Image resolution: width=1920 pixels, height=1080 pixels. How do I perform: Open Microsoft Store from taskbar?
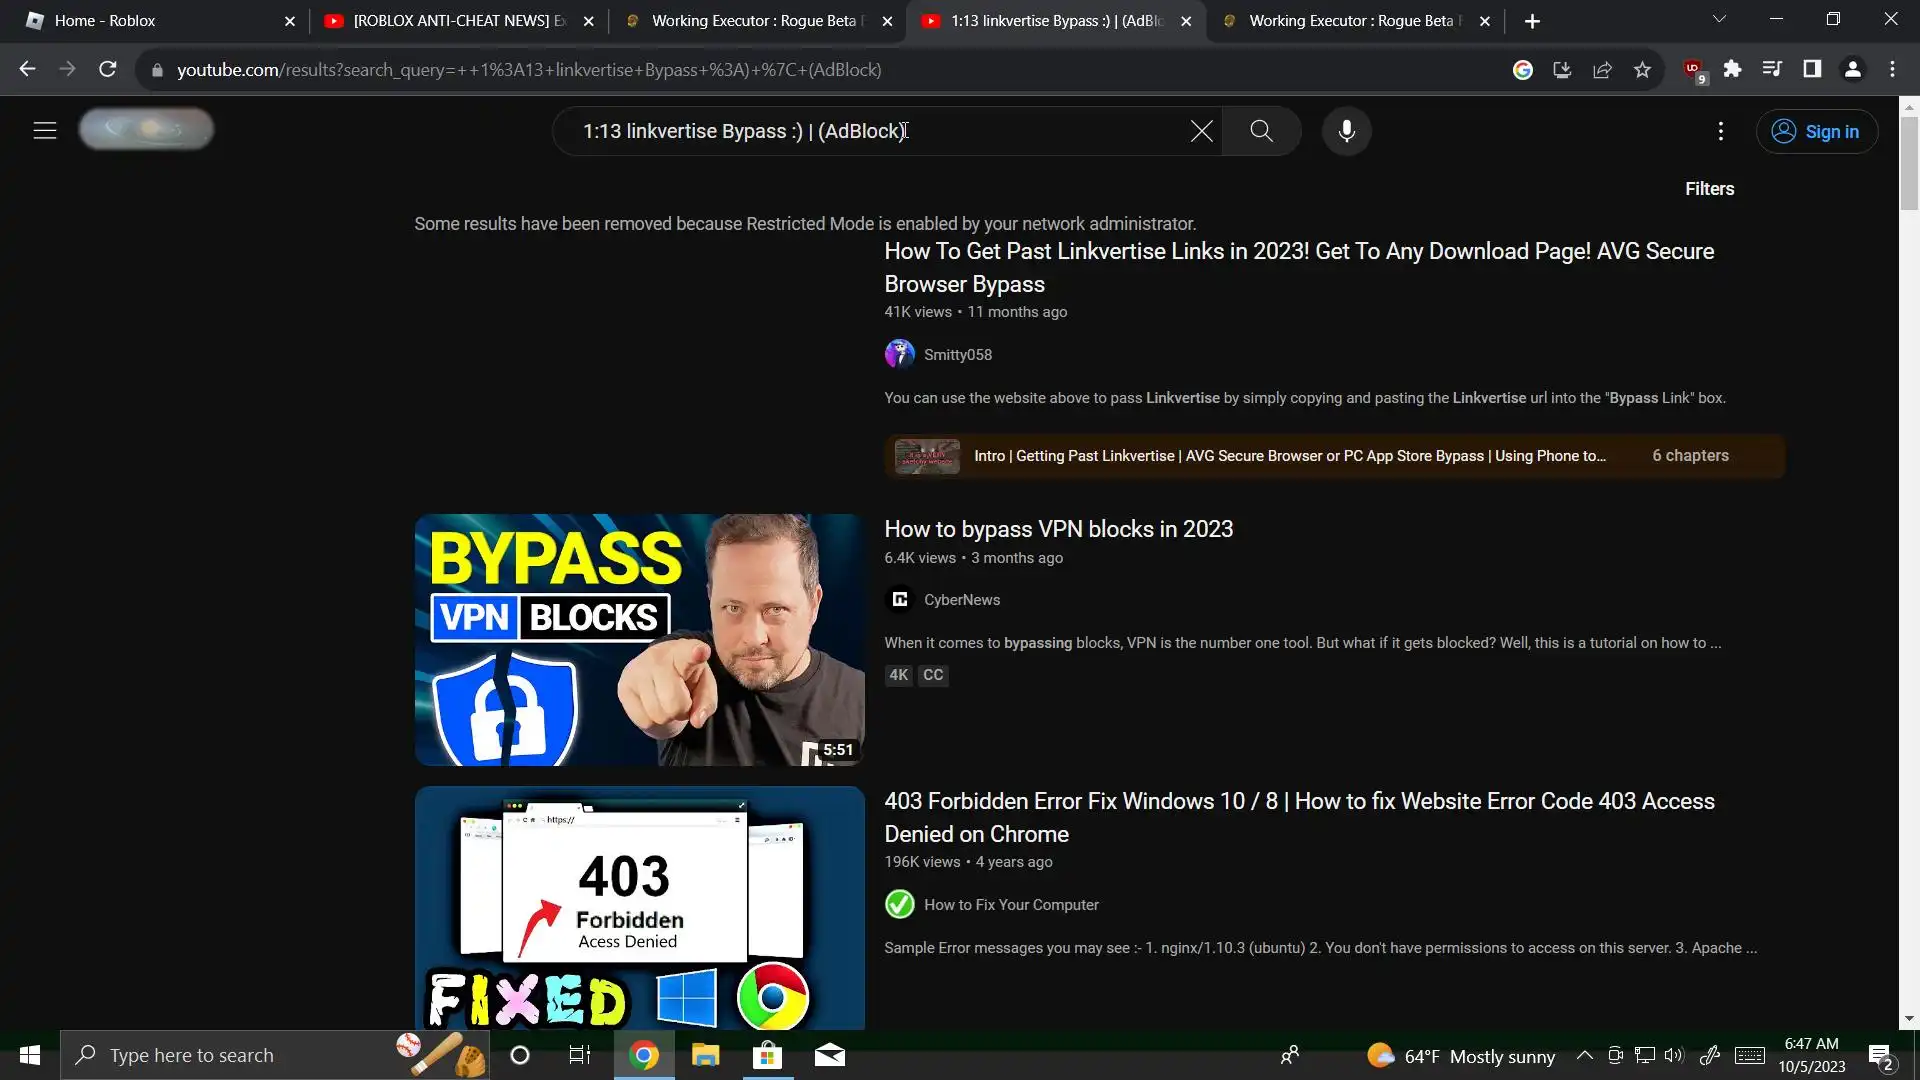click(x=767, y=1055)
